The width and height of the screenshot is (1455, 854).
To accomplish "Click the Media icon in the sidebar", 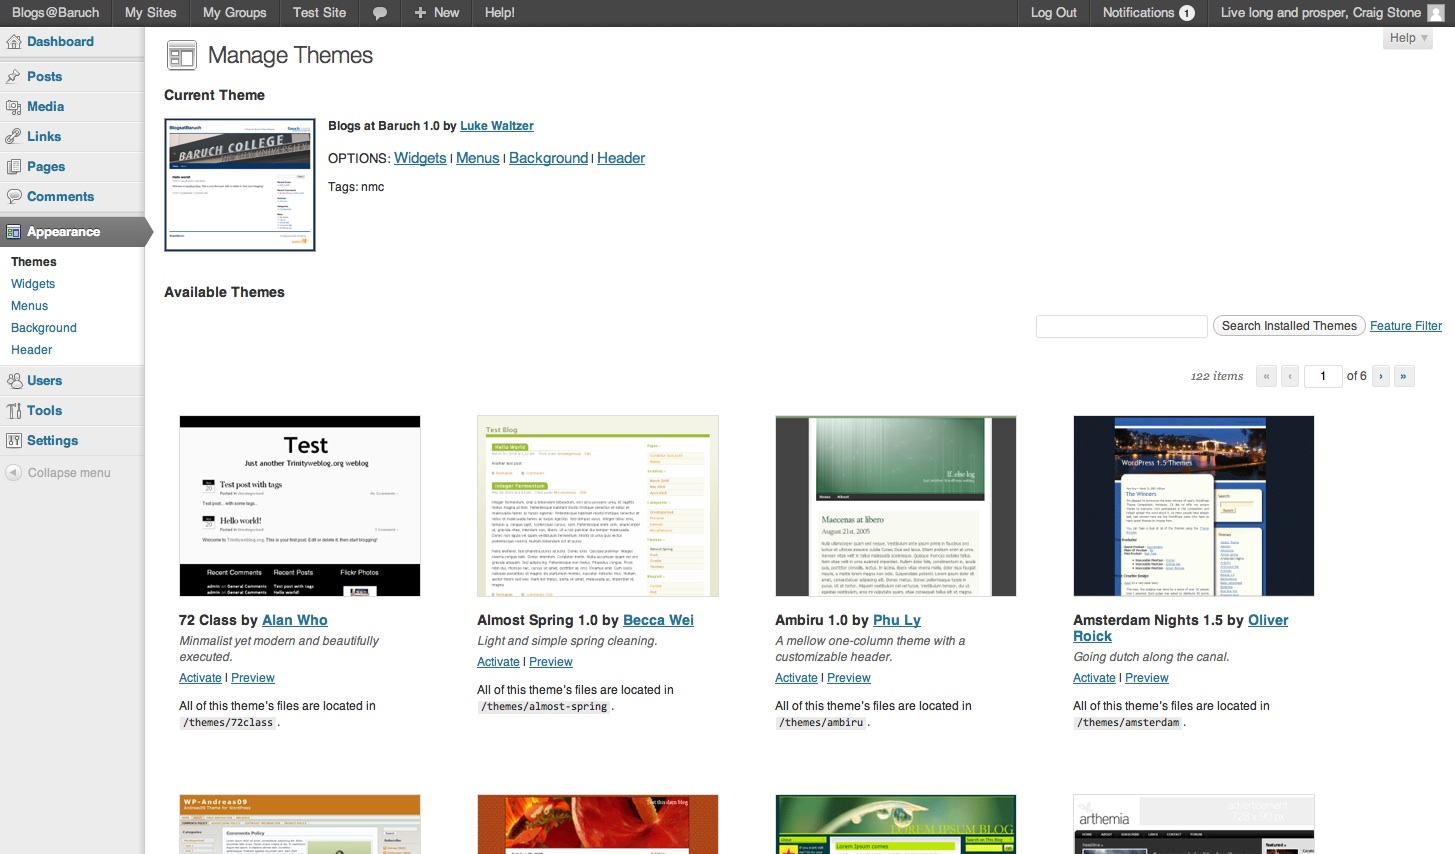I will (x=13, y=106).
